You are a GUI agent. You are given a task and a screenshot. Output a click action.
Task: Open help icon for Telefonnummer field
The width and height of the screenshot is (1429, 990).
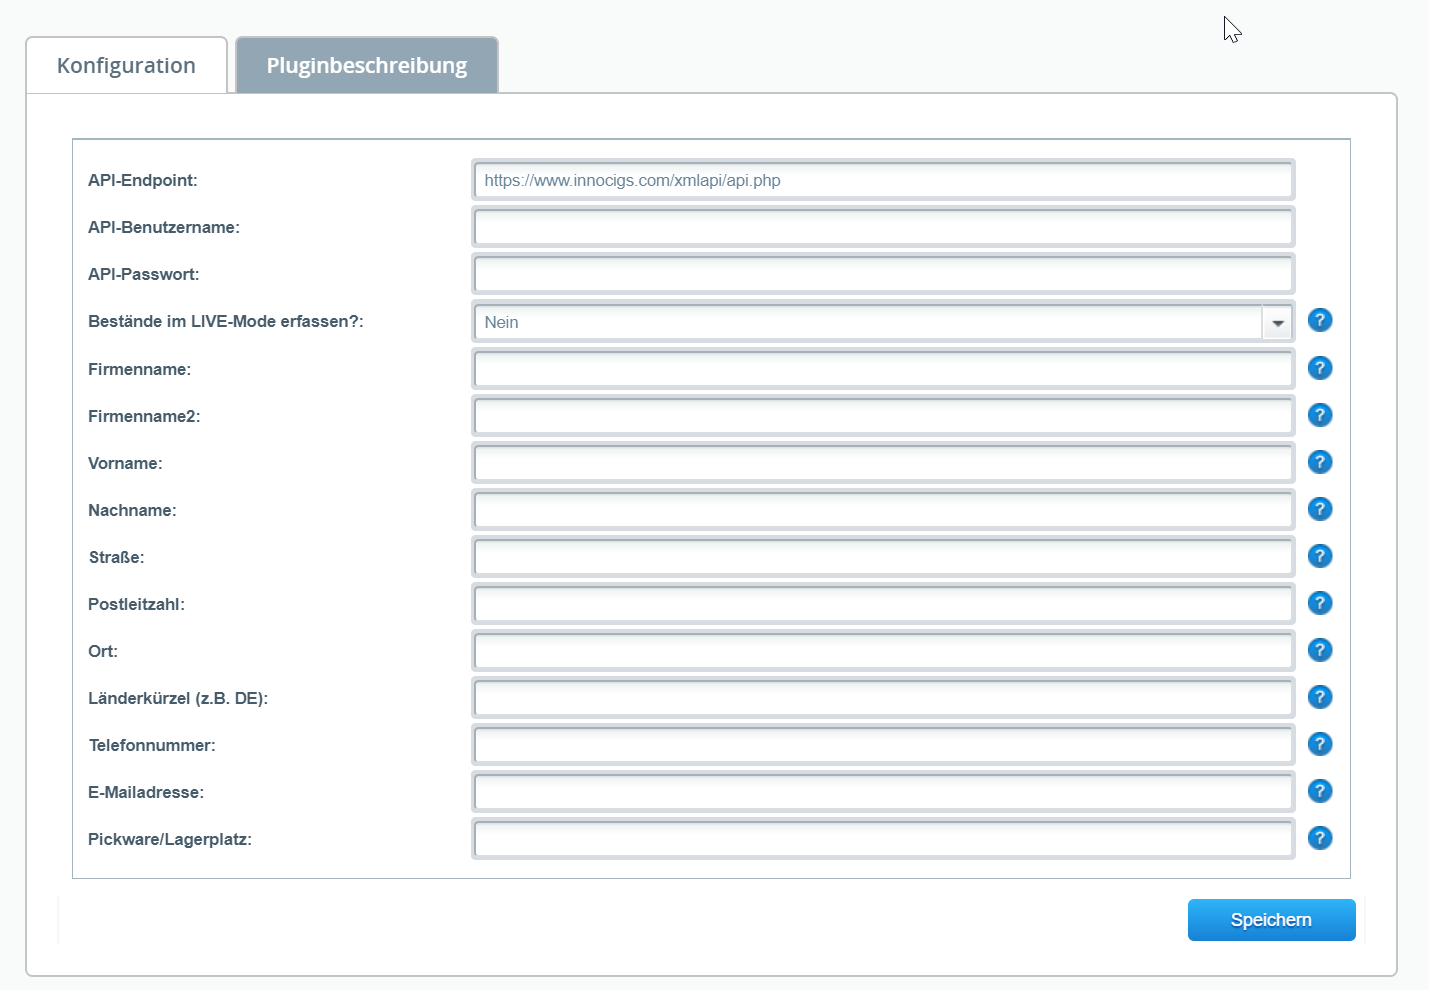(x=1320, y=744)
